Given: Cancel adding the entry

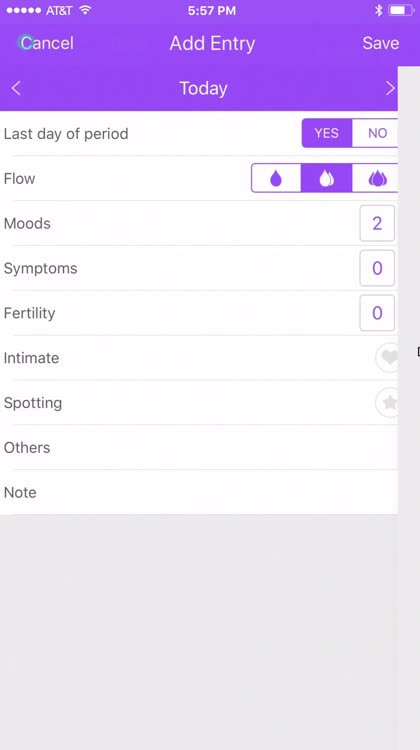Looking at the screenshot, I should tap(46, 43).
